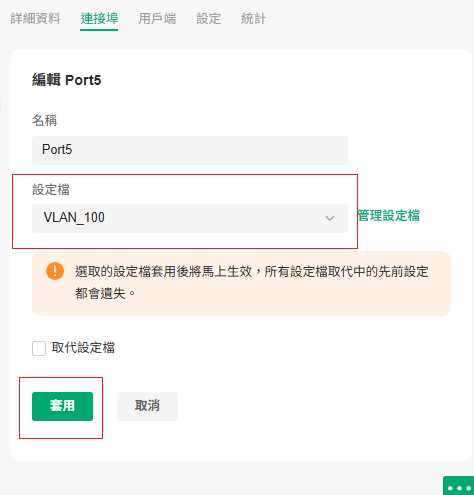This screenshot has height=495, width=474.
Task: Cancel editing with the 取消 button
Action: [x=147, y=406]
